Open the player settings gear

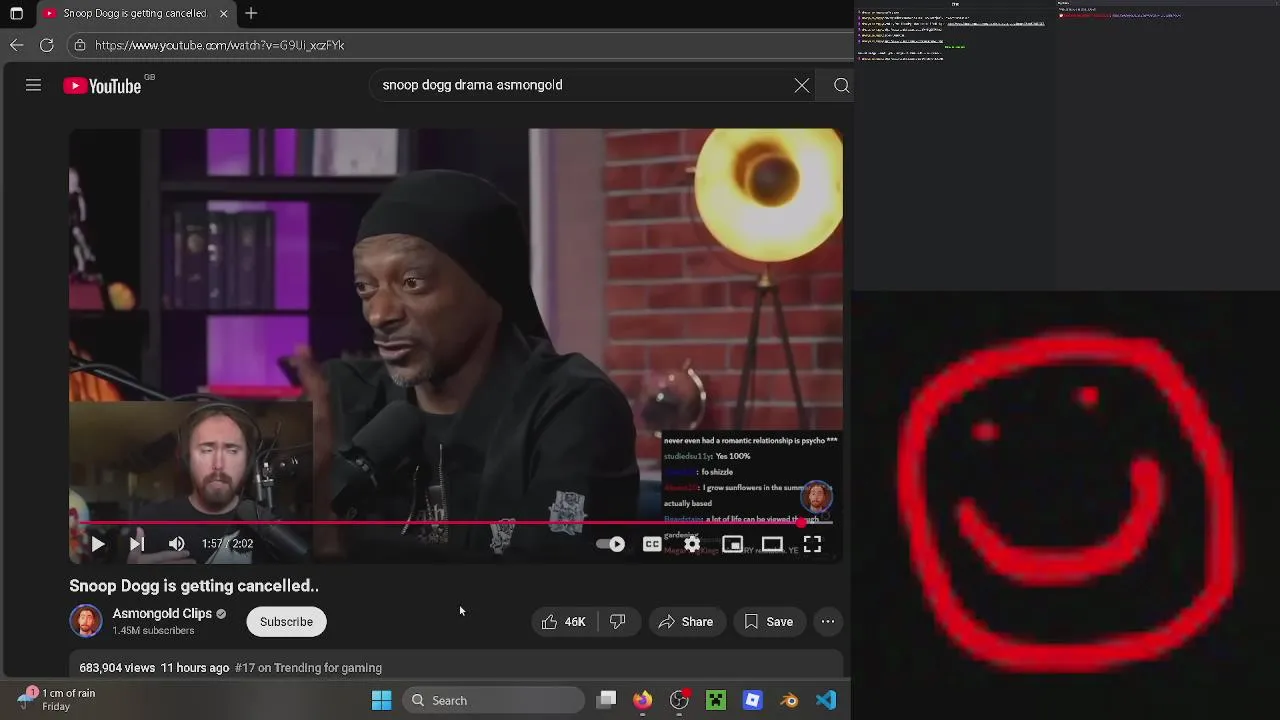click(692, 544)
